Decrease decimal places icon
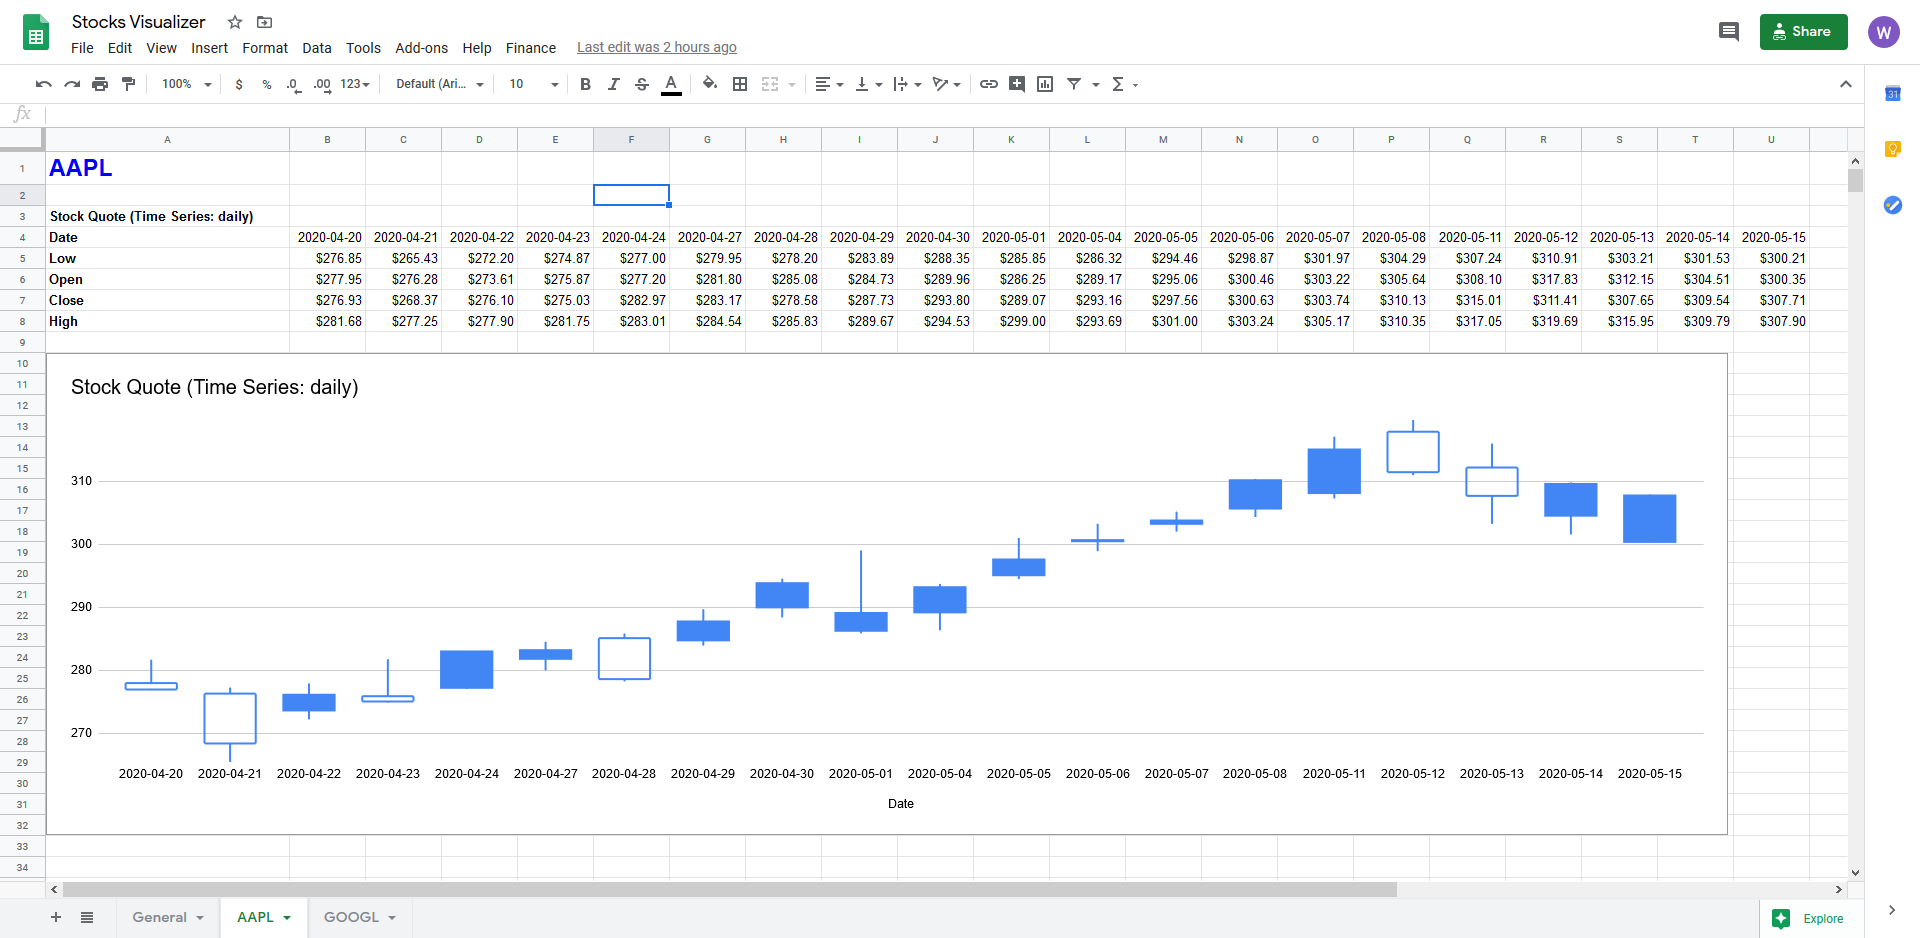The height and width of the screenshot is (938, 1920). [293, 84]
